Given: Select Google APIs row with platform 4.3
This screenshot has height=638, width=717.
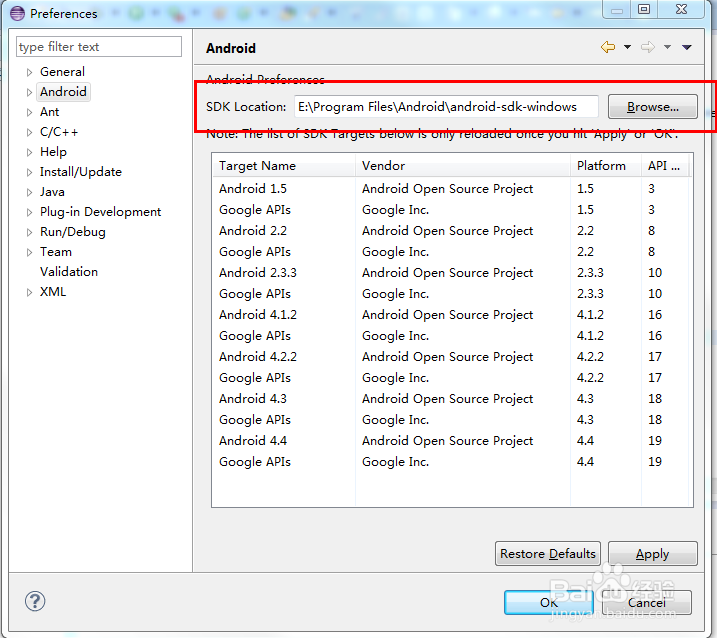Looking at the screenshot, I should (450, 420).
